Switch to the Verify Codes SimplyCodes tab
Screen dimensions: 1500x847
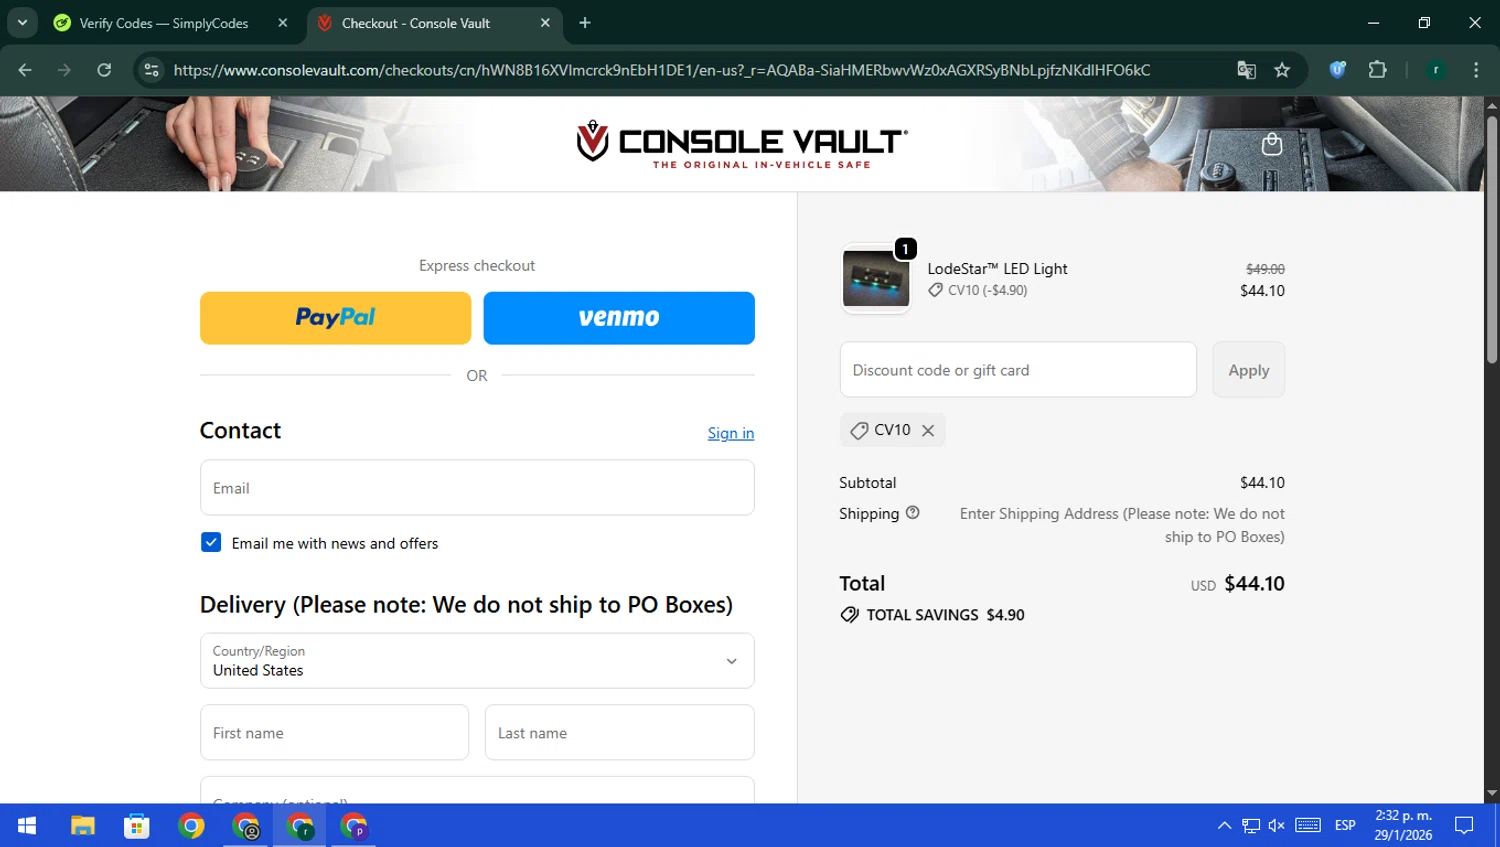coord(163,23)
